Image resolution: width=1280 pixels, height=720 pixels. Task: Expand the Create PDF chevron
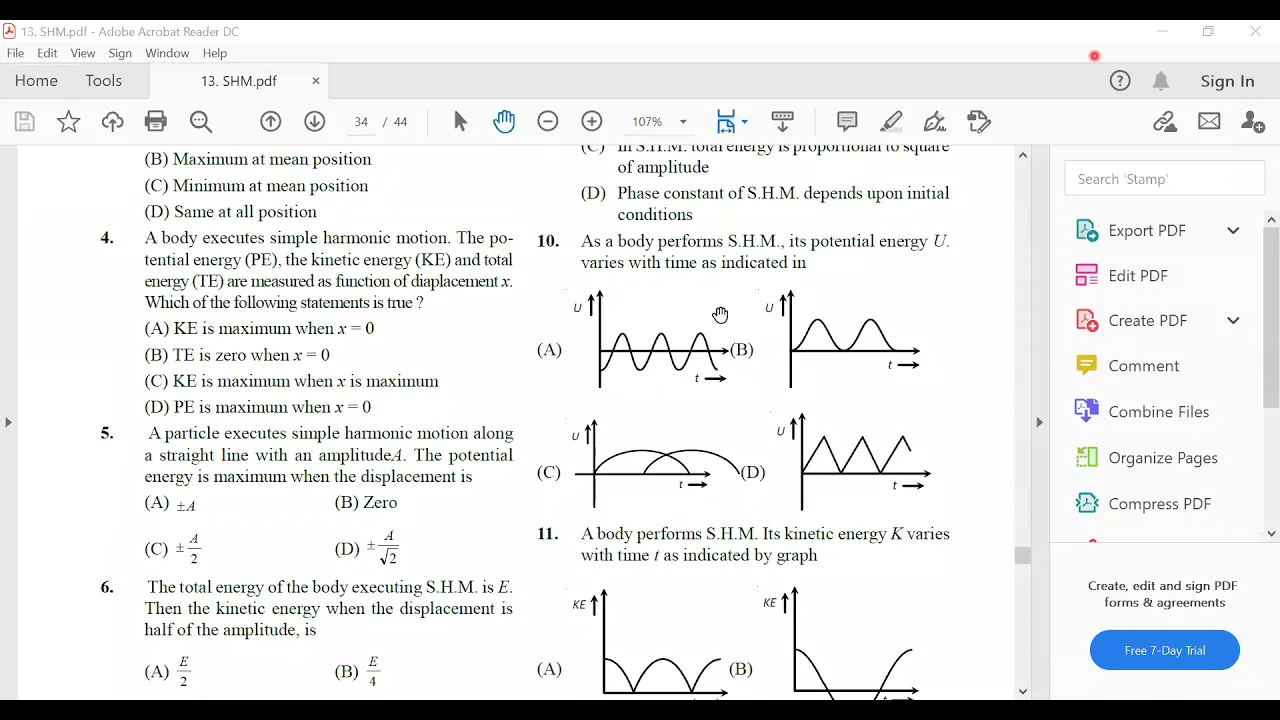1233,320
